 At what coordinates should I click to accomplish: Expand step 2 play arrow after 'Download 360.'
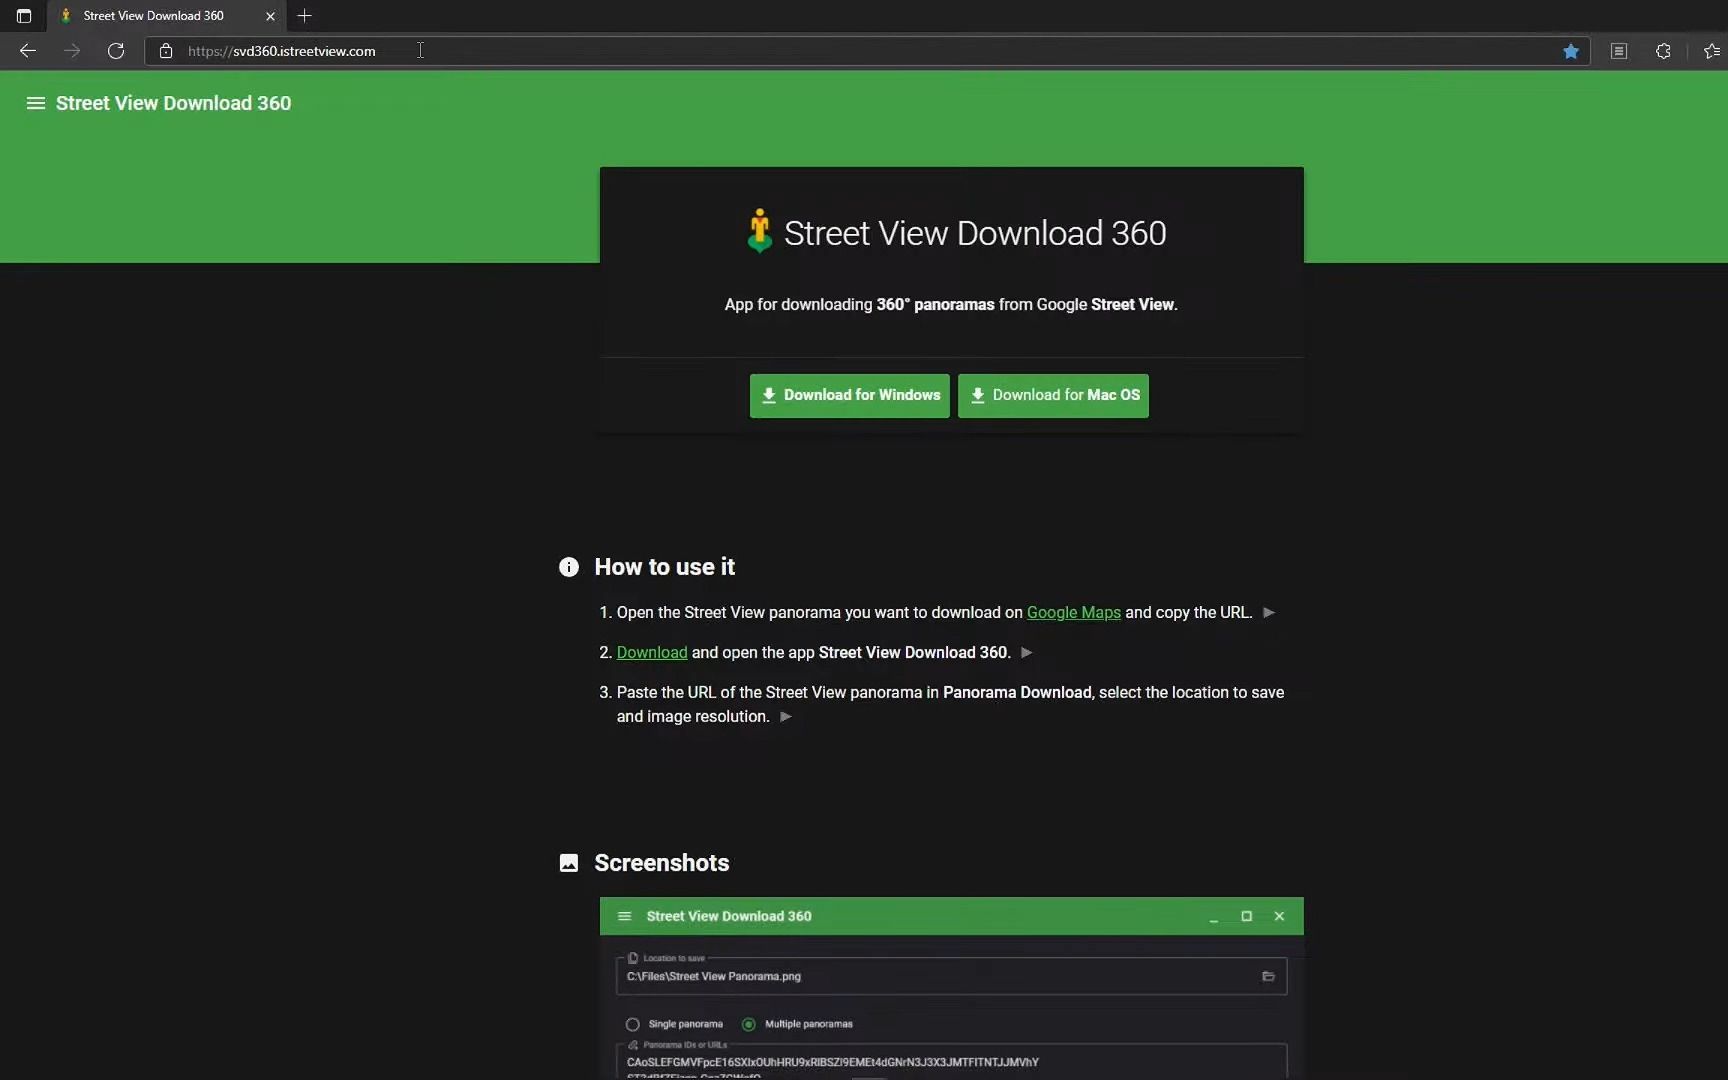coord(1026,653)
